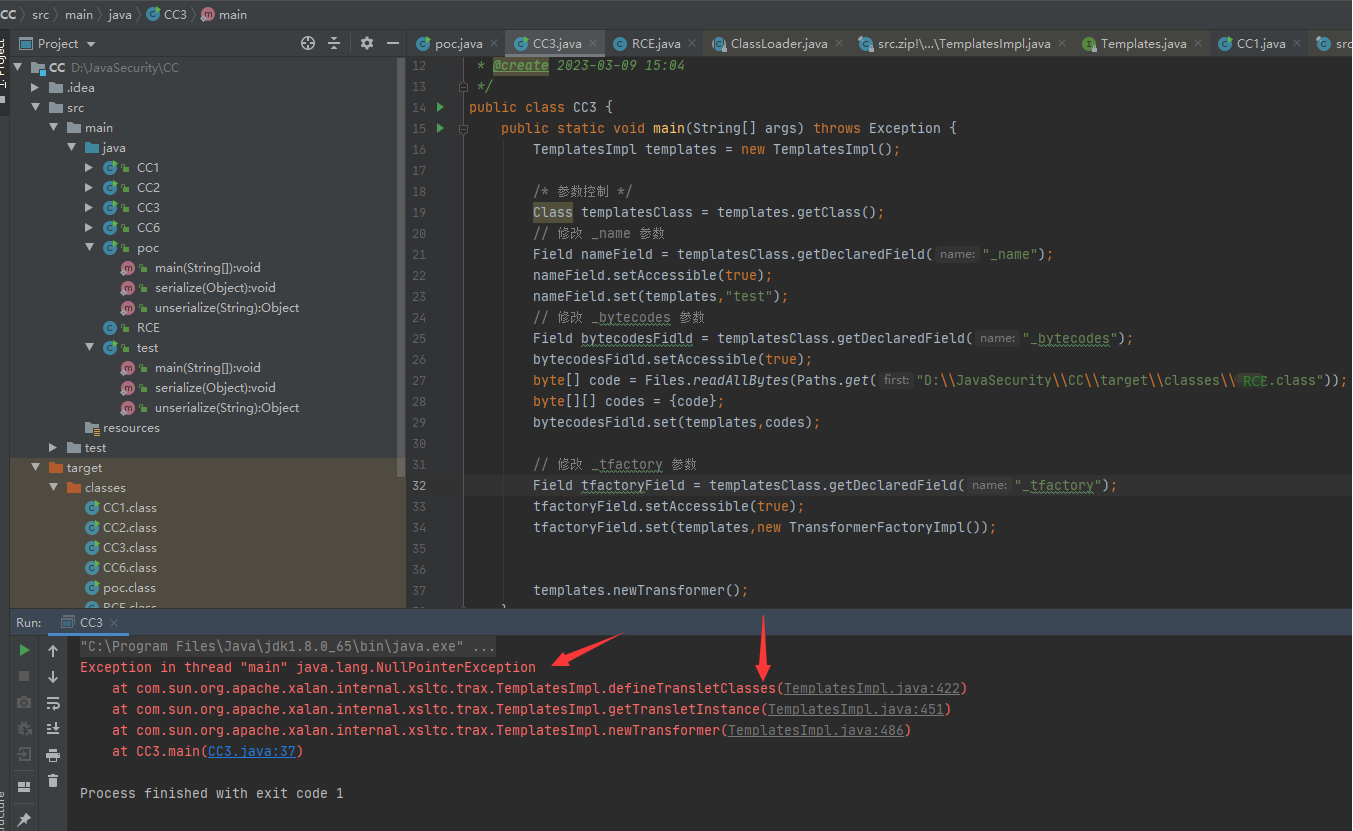Open Project panel settings gear
1353x831 pixels.
pos(367,43)
